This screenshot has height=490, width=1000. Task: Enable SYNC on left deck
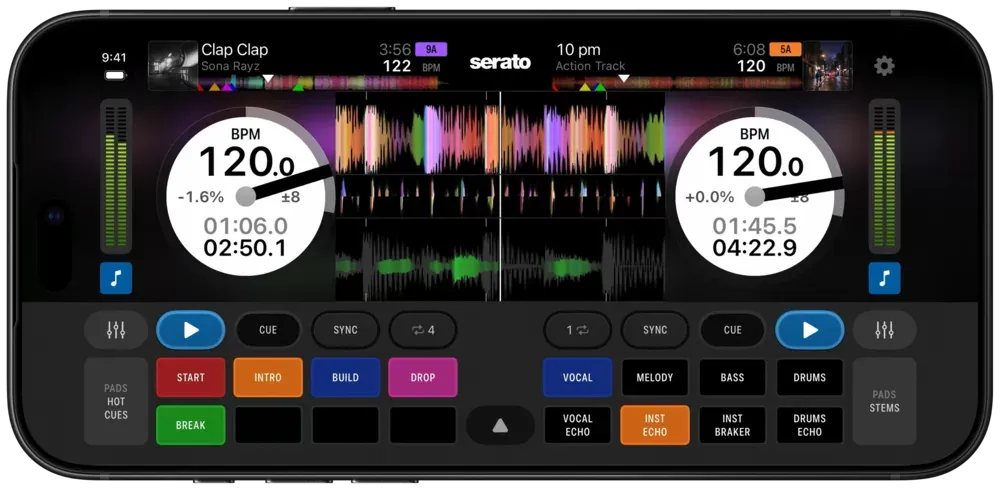[346, 330]
